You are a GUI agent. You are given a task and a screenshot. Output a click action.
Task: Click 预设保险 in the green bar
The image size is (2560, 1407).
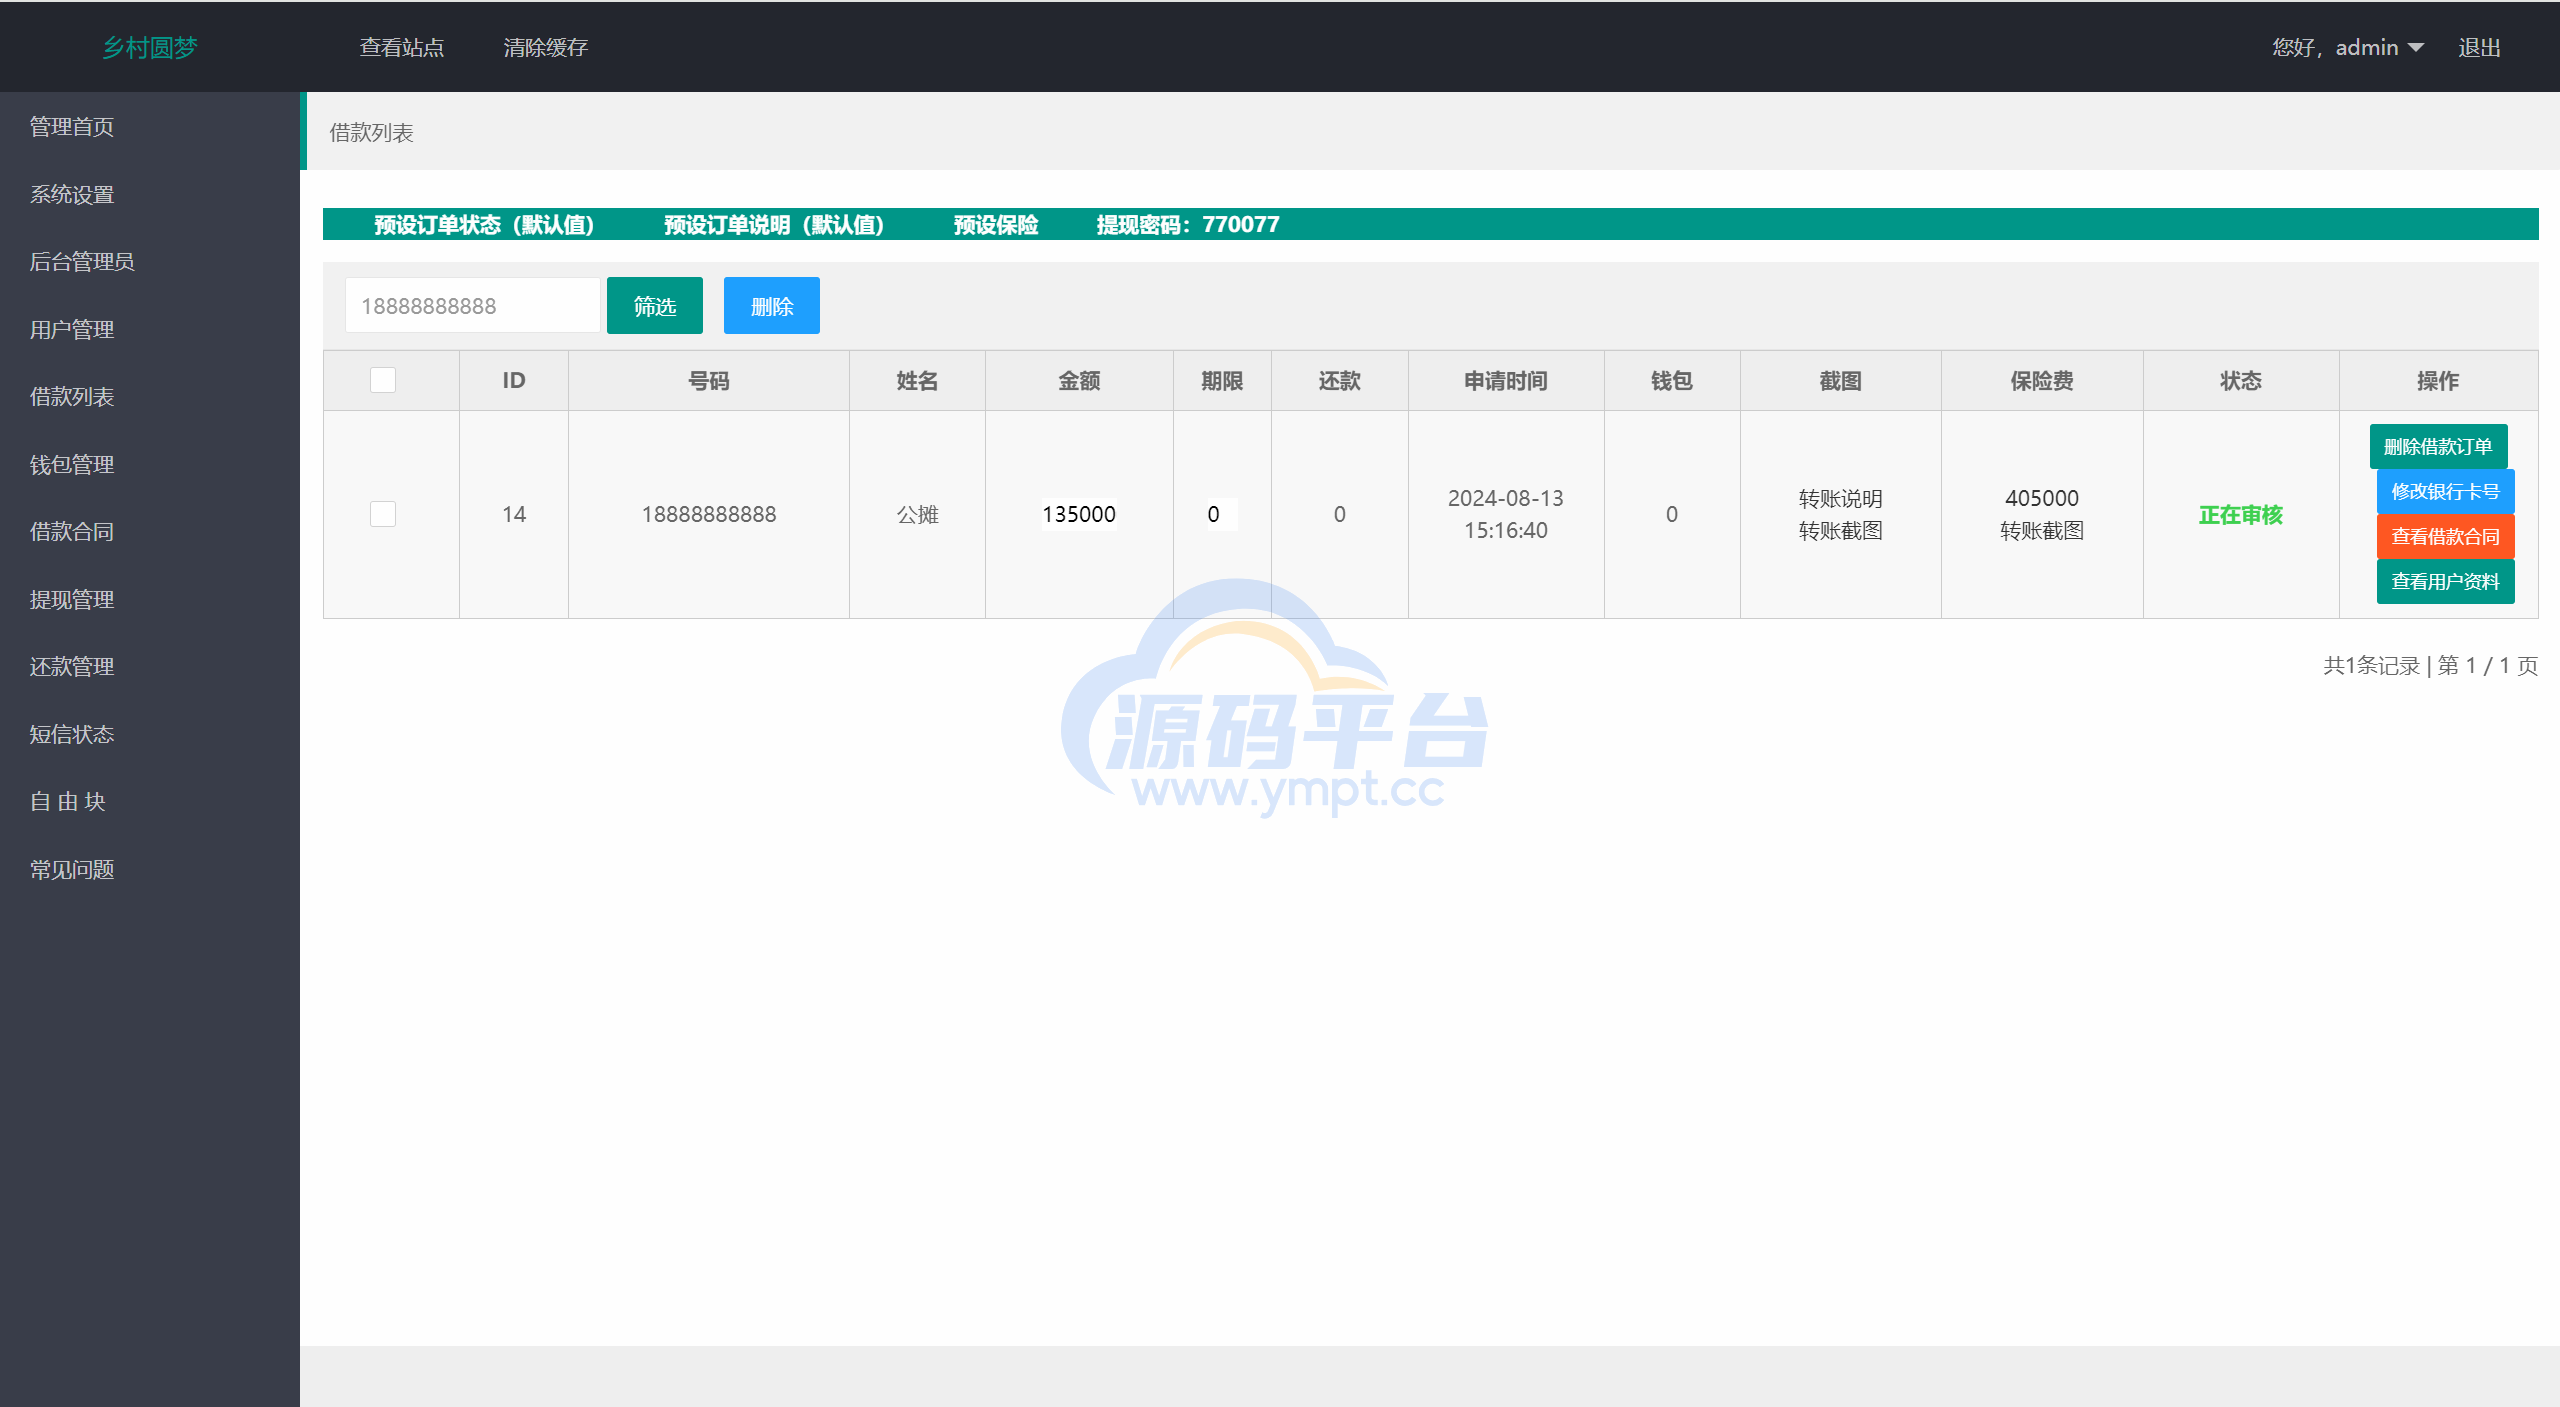click(x=996, y=225)
